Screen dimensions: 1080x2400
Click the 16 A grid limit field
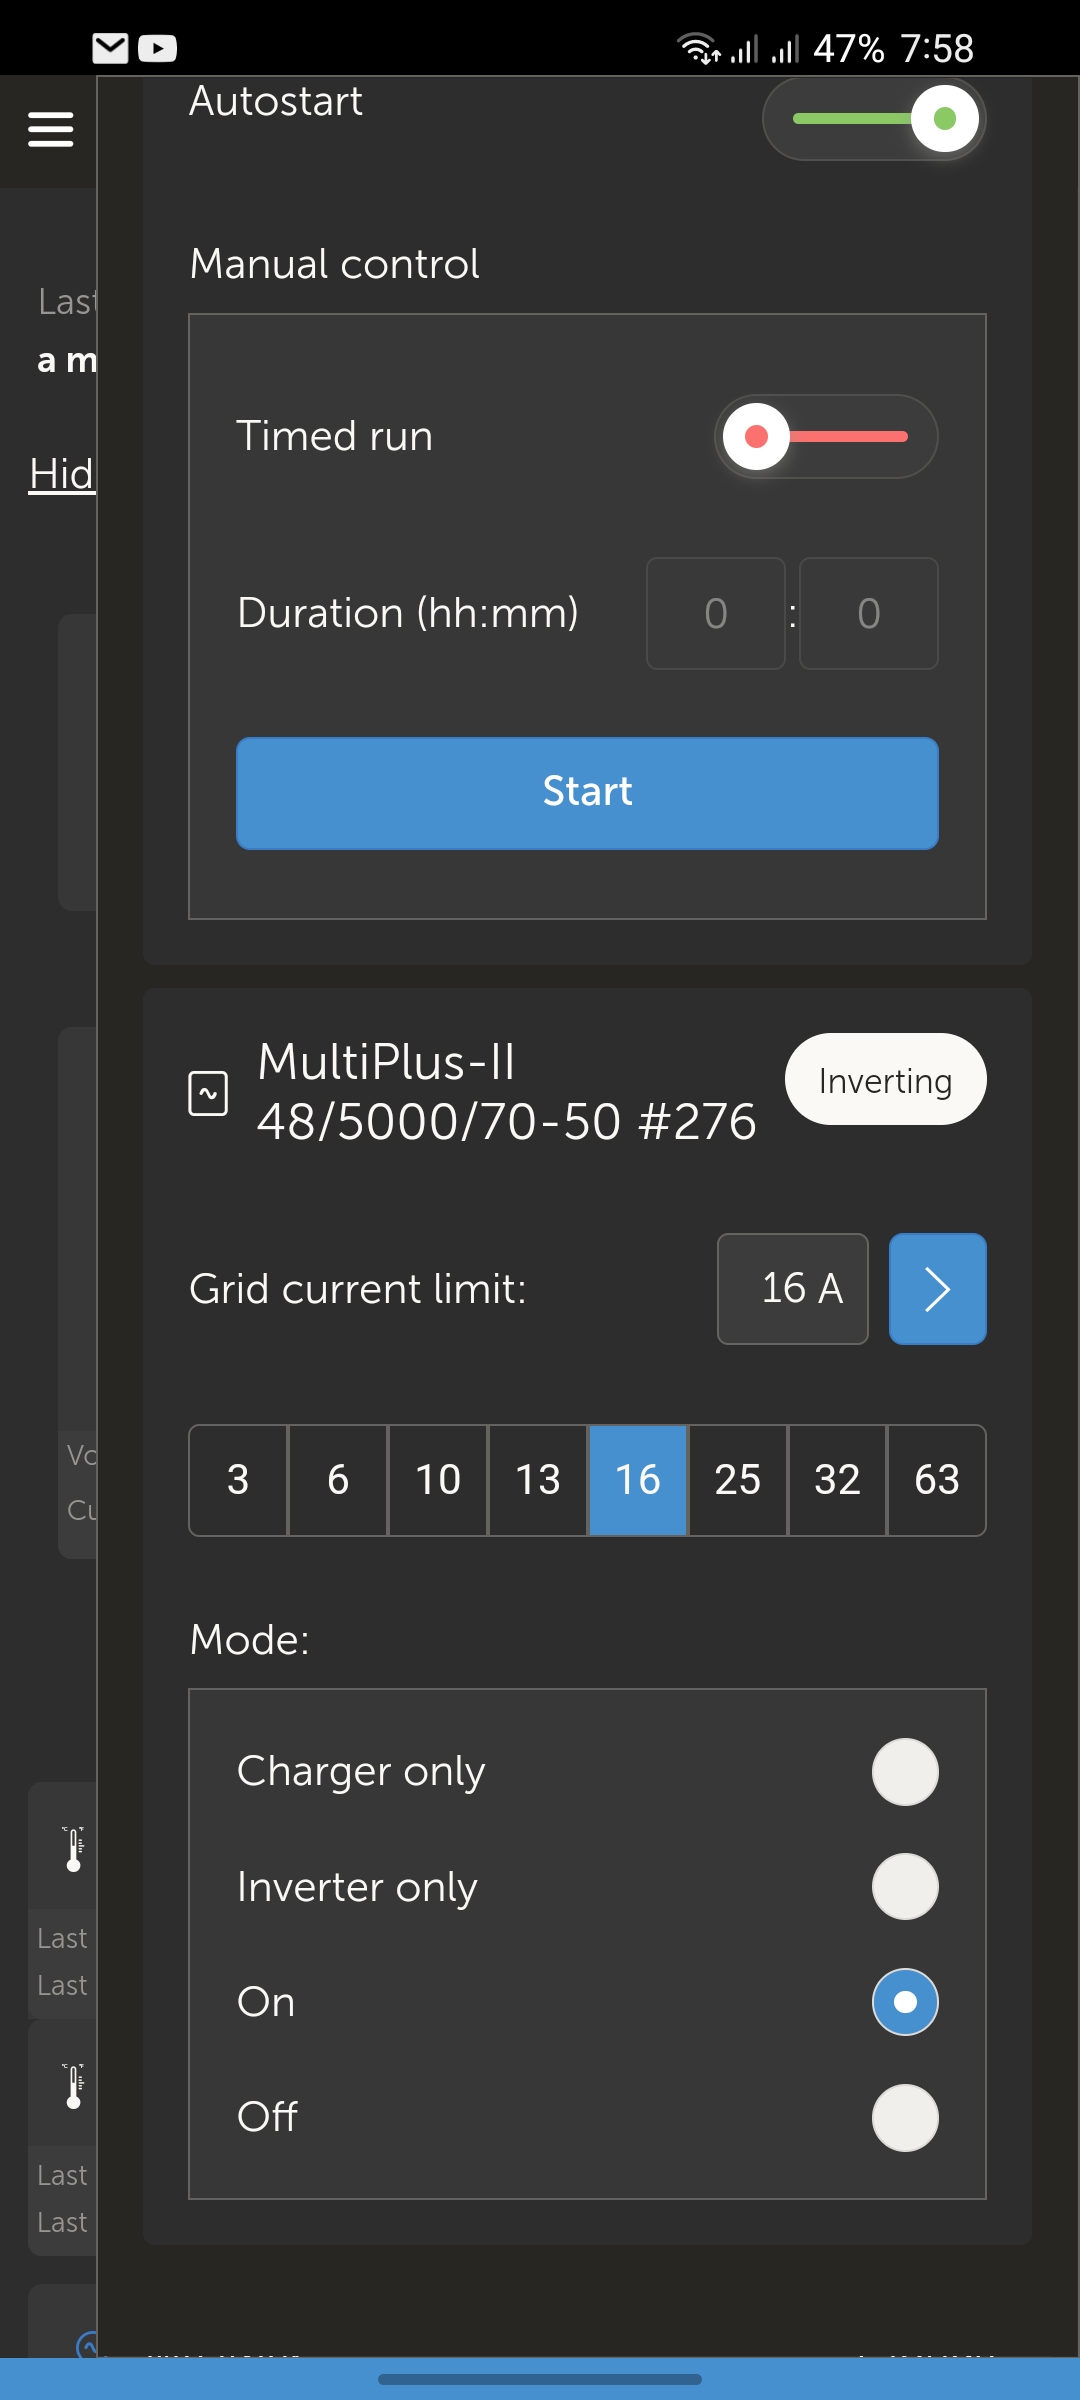click(793, 1289)
